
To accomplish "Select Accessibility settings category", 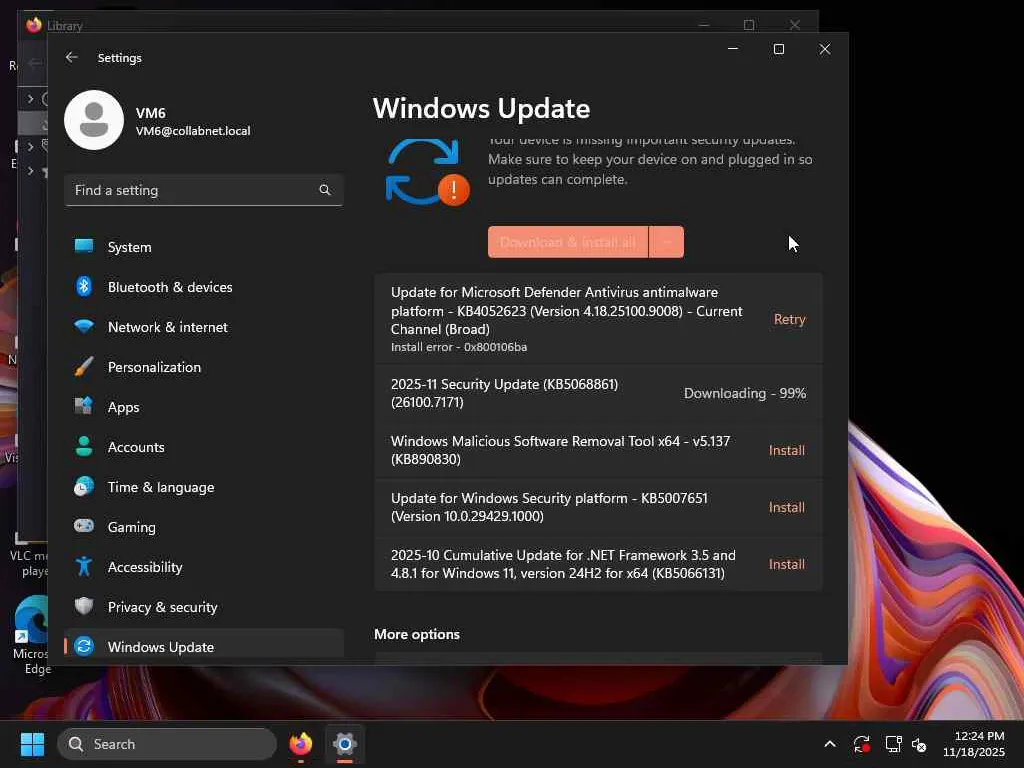I will pyautogui.click(x=204, y=567).
